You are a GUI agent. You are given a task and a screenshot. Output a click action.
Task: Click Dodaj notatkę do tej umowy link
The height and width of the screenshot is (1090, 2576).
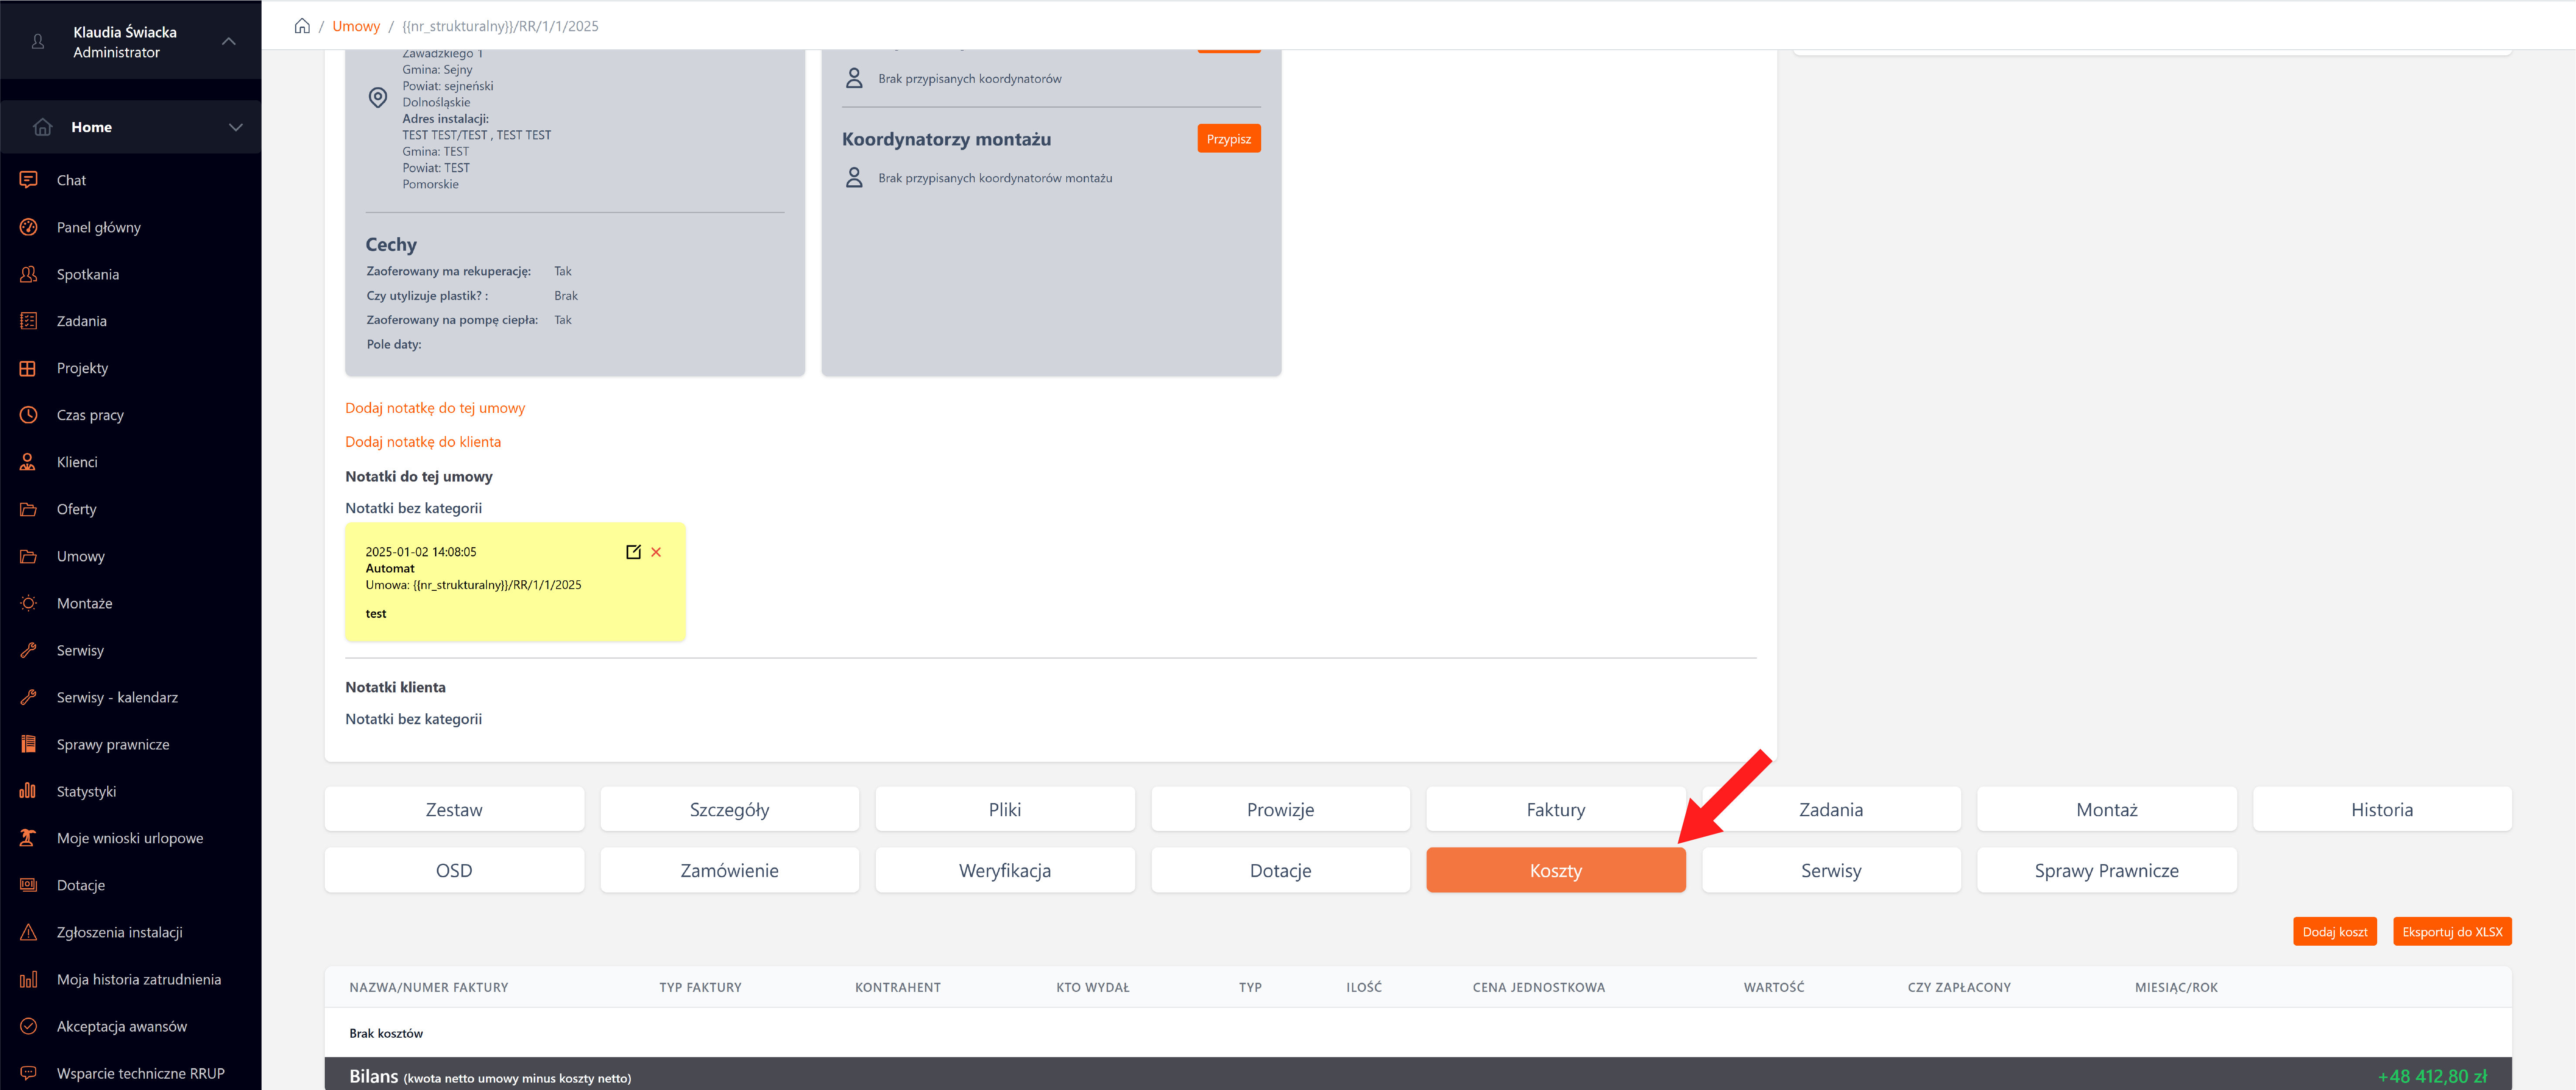(435, 408)
